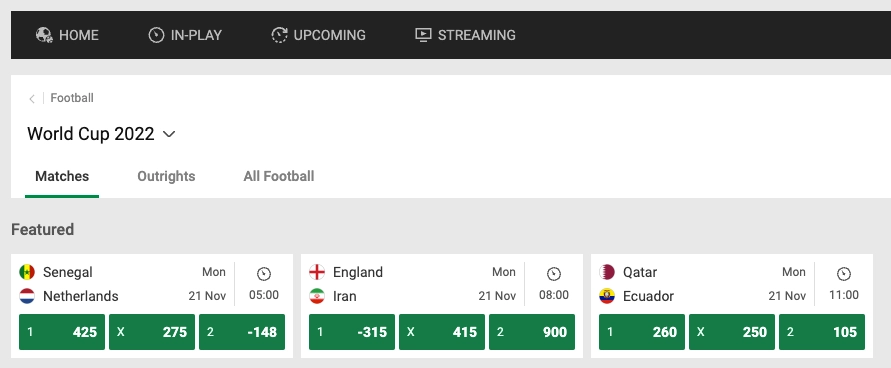Select Netherlands win odds -148
This screenshot has height=368, width=891.
coord(242,332)
